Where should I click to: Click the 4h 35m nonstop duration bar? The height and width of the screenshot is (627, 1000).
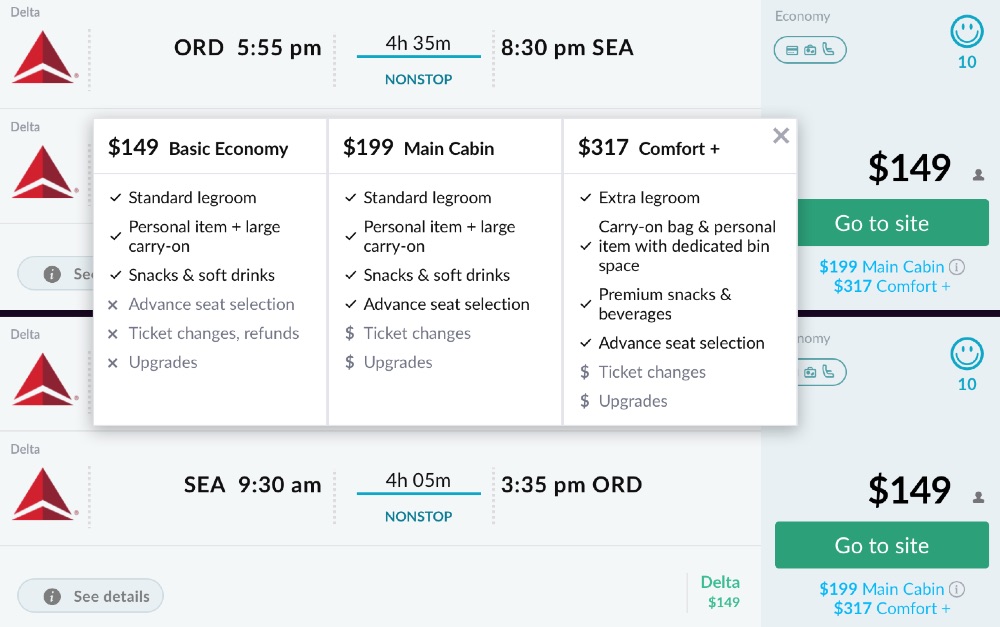tap(419, 57)
